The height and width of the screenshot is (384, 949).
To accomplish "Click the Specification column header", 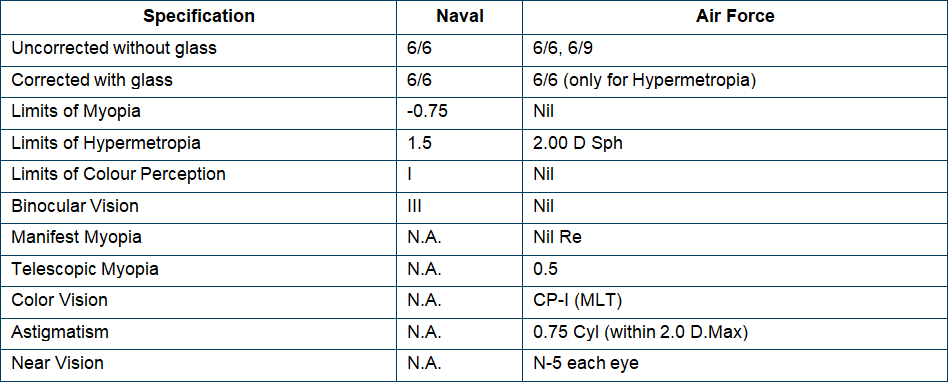I will tap(199, 16).
